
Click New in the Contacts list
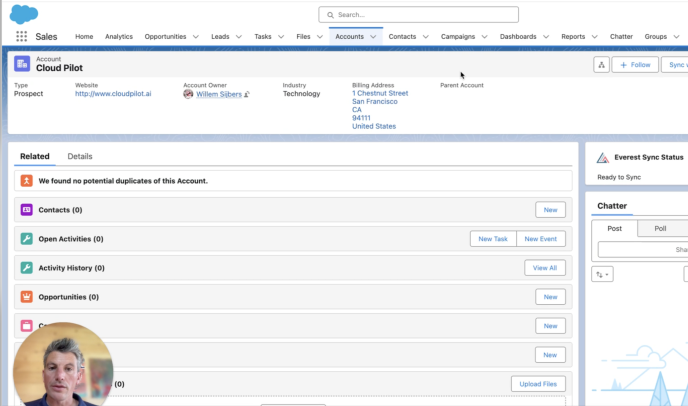tap(550, 210)
